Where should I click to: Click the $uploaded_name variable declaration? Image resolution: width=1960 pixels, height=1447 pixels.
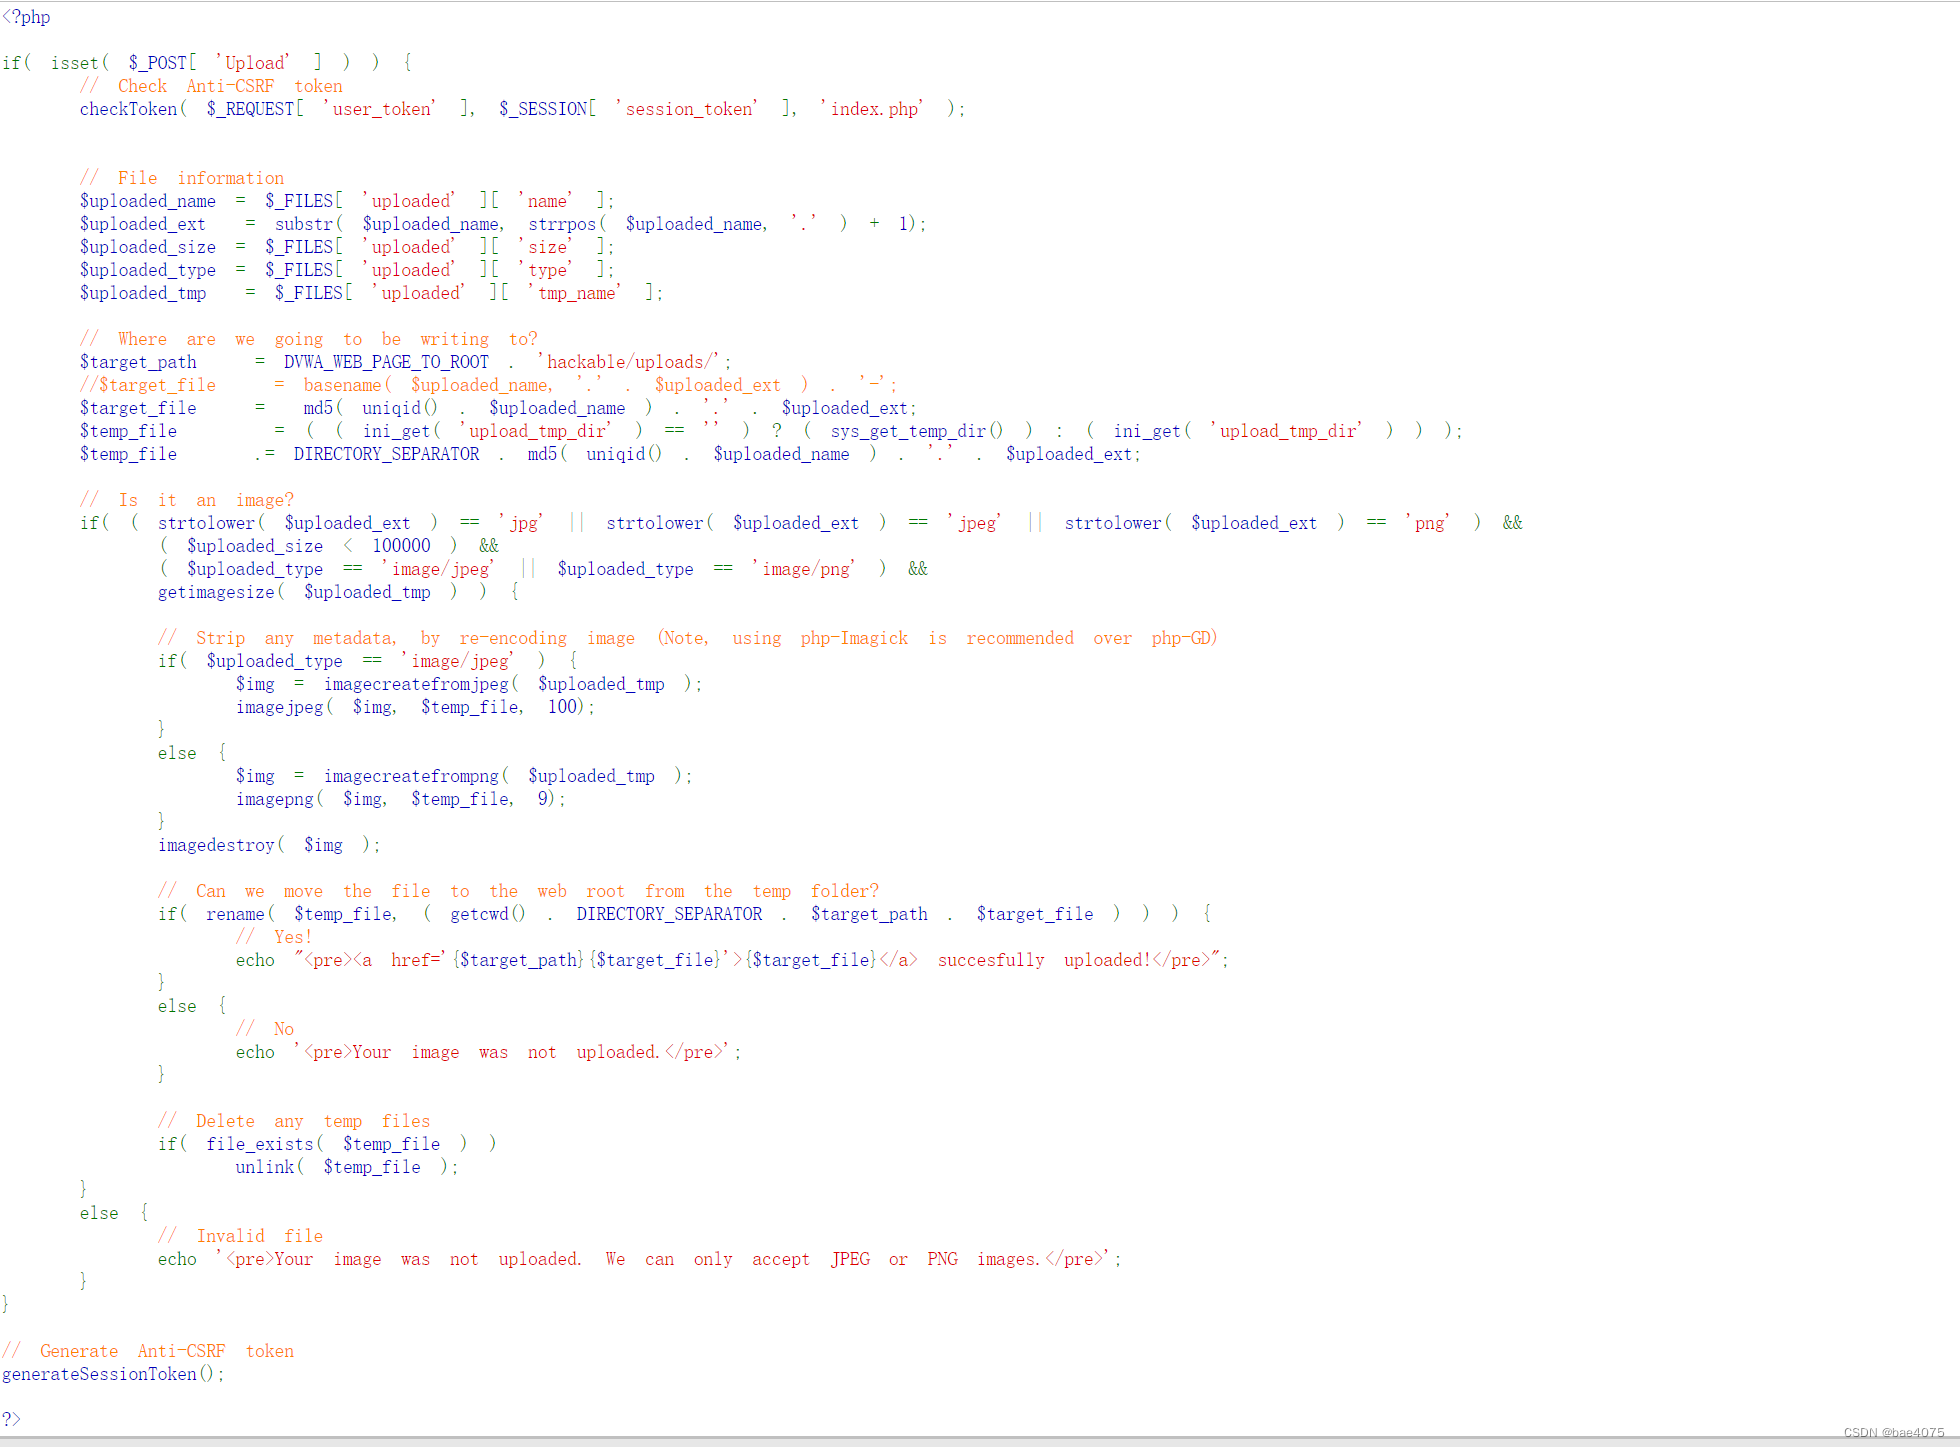147,201
